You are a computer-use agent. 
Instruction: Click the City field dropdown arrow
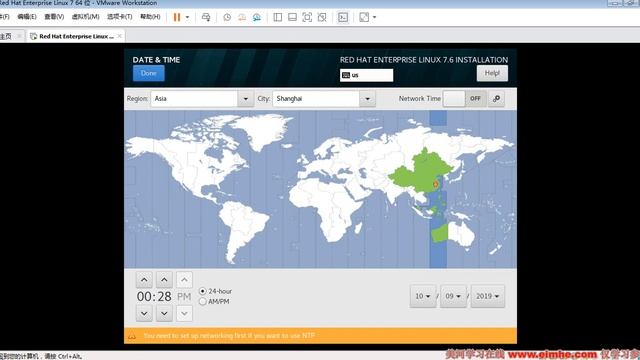(367, 99)
